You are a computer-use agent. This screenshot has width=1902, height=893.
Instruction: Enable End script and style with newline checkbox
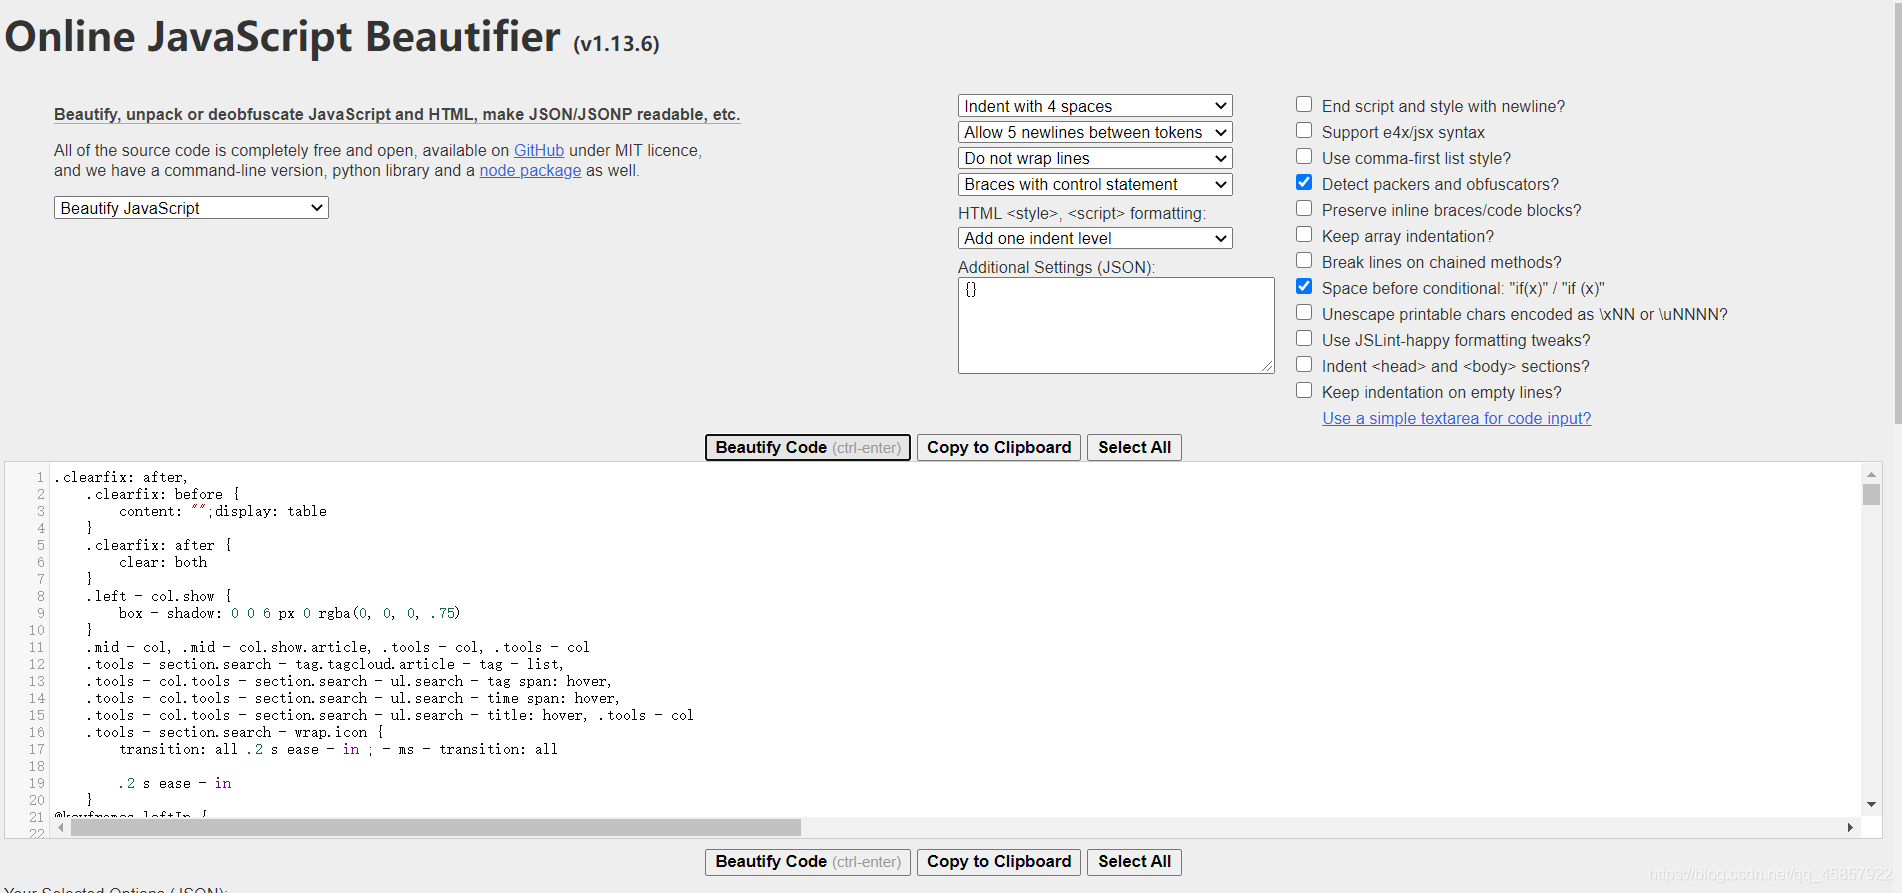(1304, 105)
